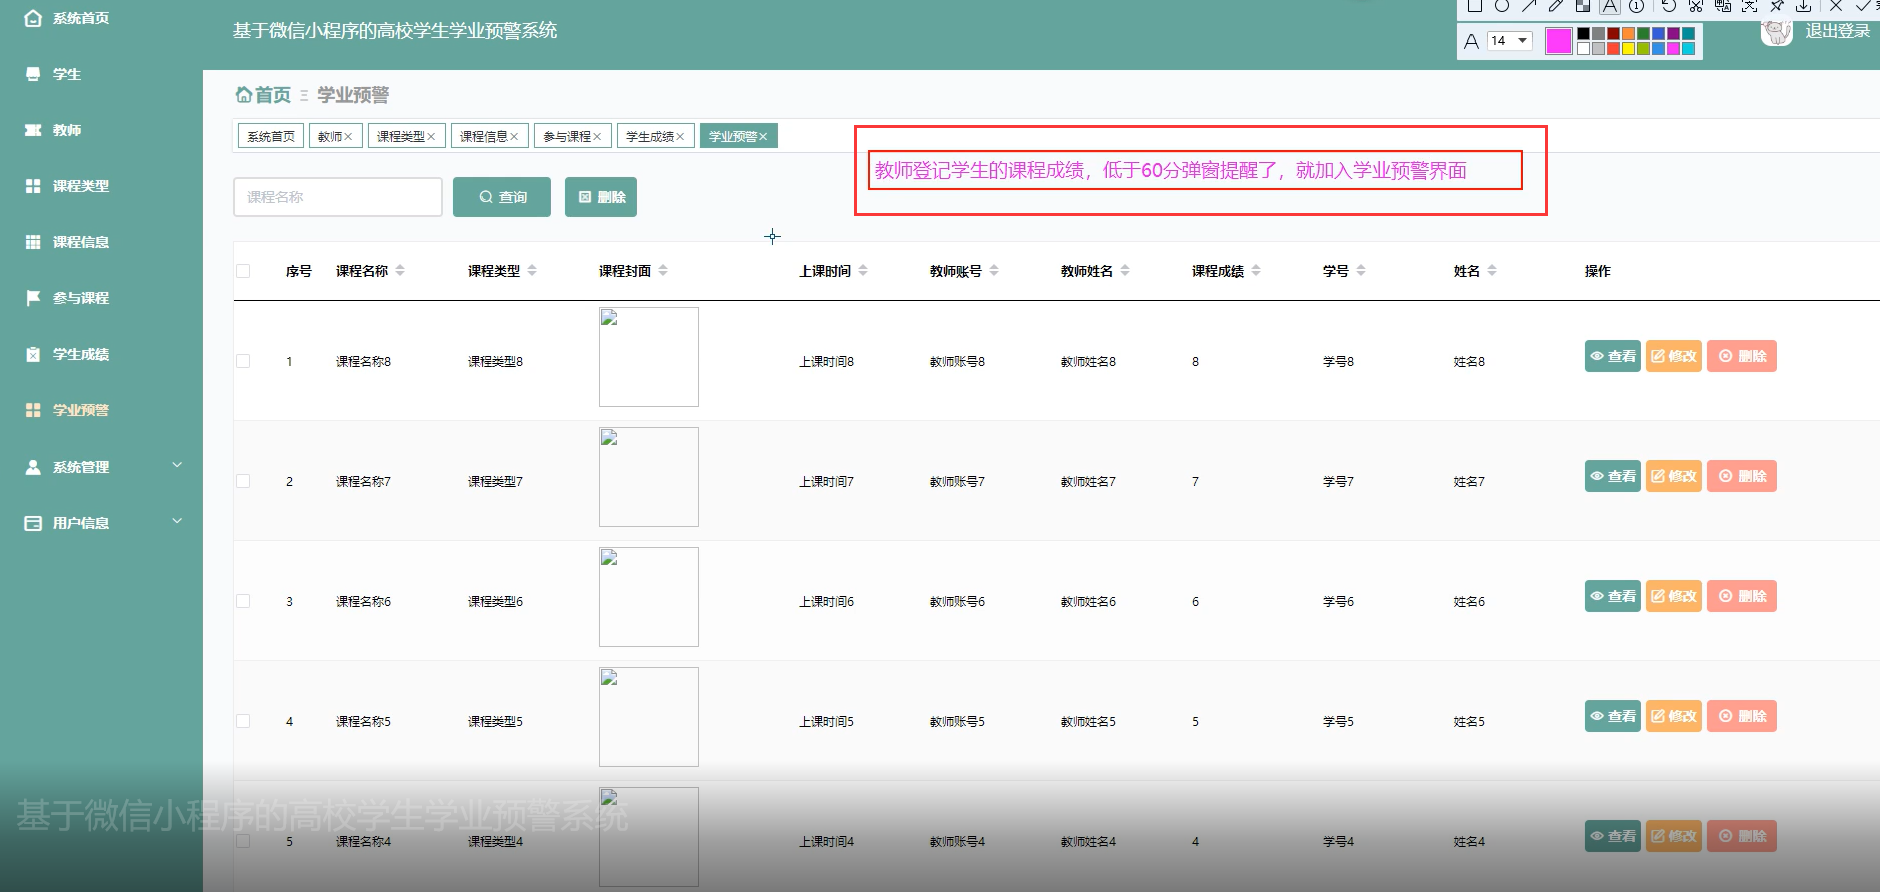Click the undo annotation icon
Screen dimensions: 1880x892
1668,6
